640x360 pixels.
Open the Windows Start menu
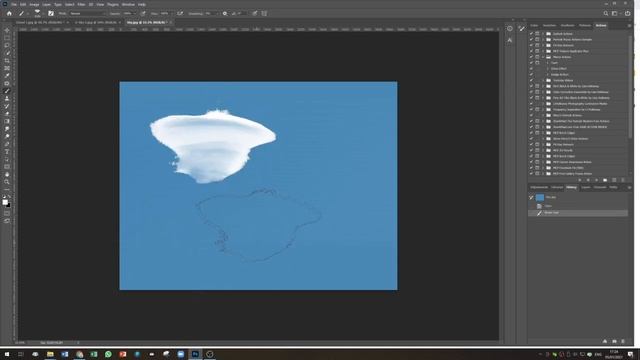(7, 354)
